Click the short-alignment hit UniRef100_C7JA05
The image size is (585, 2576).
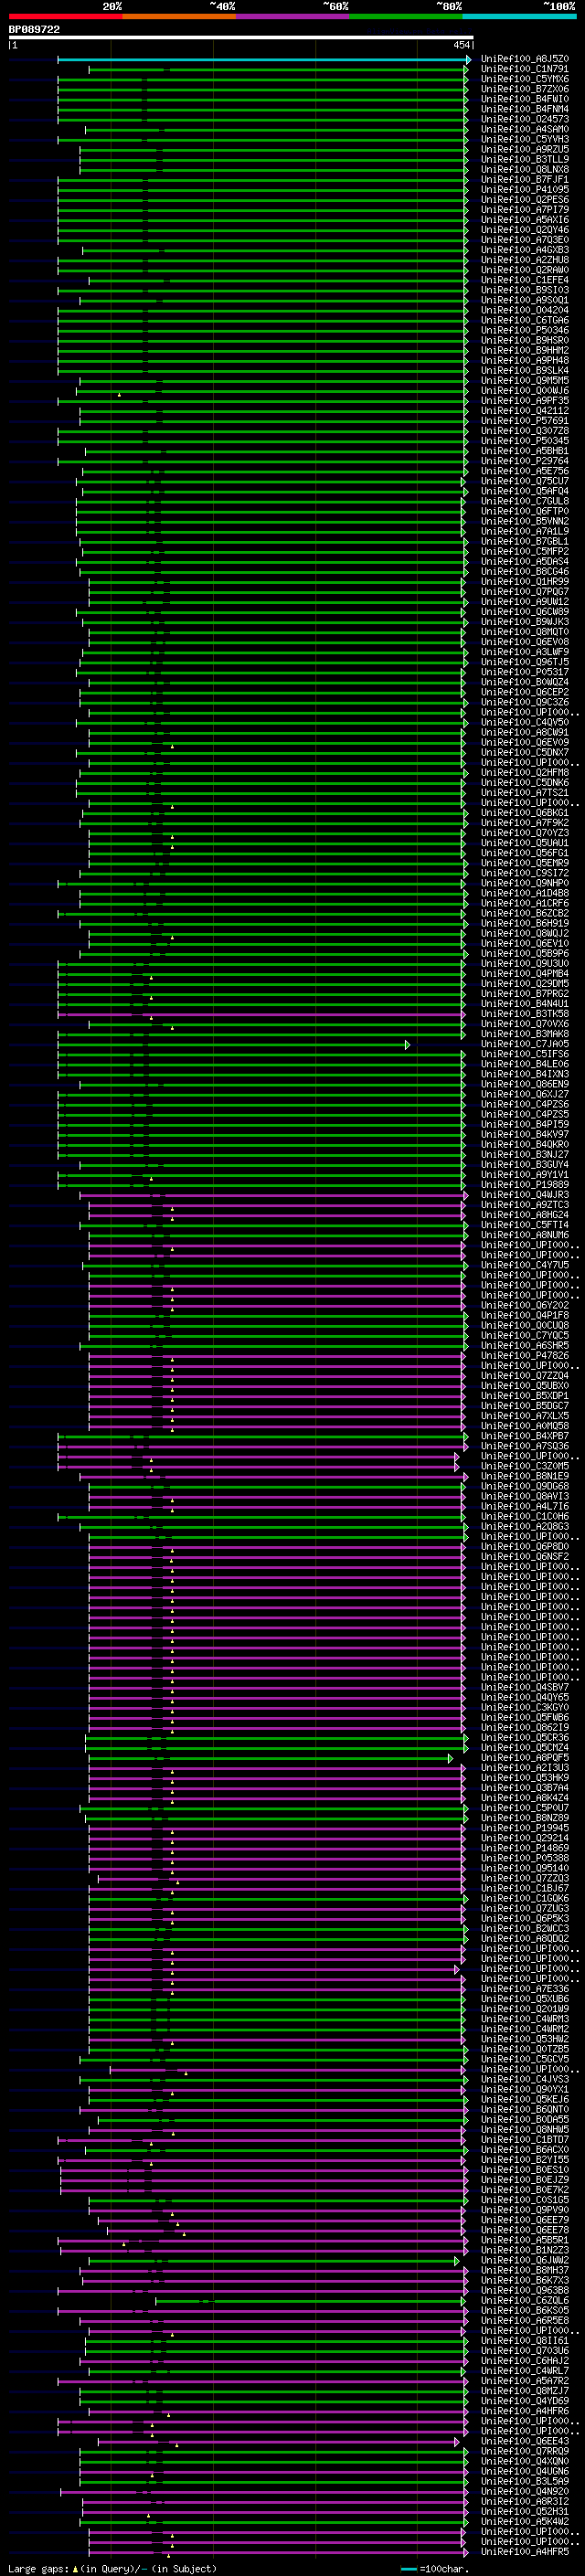pyautogui.click(x=525, y=1044)
